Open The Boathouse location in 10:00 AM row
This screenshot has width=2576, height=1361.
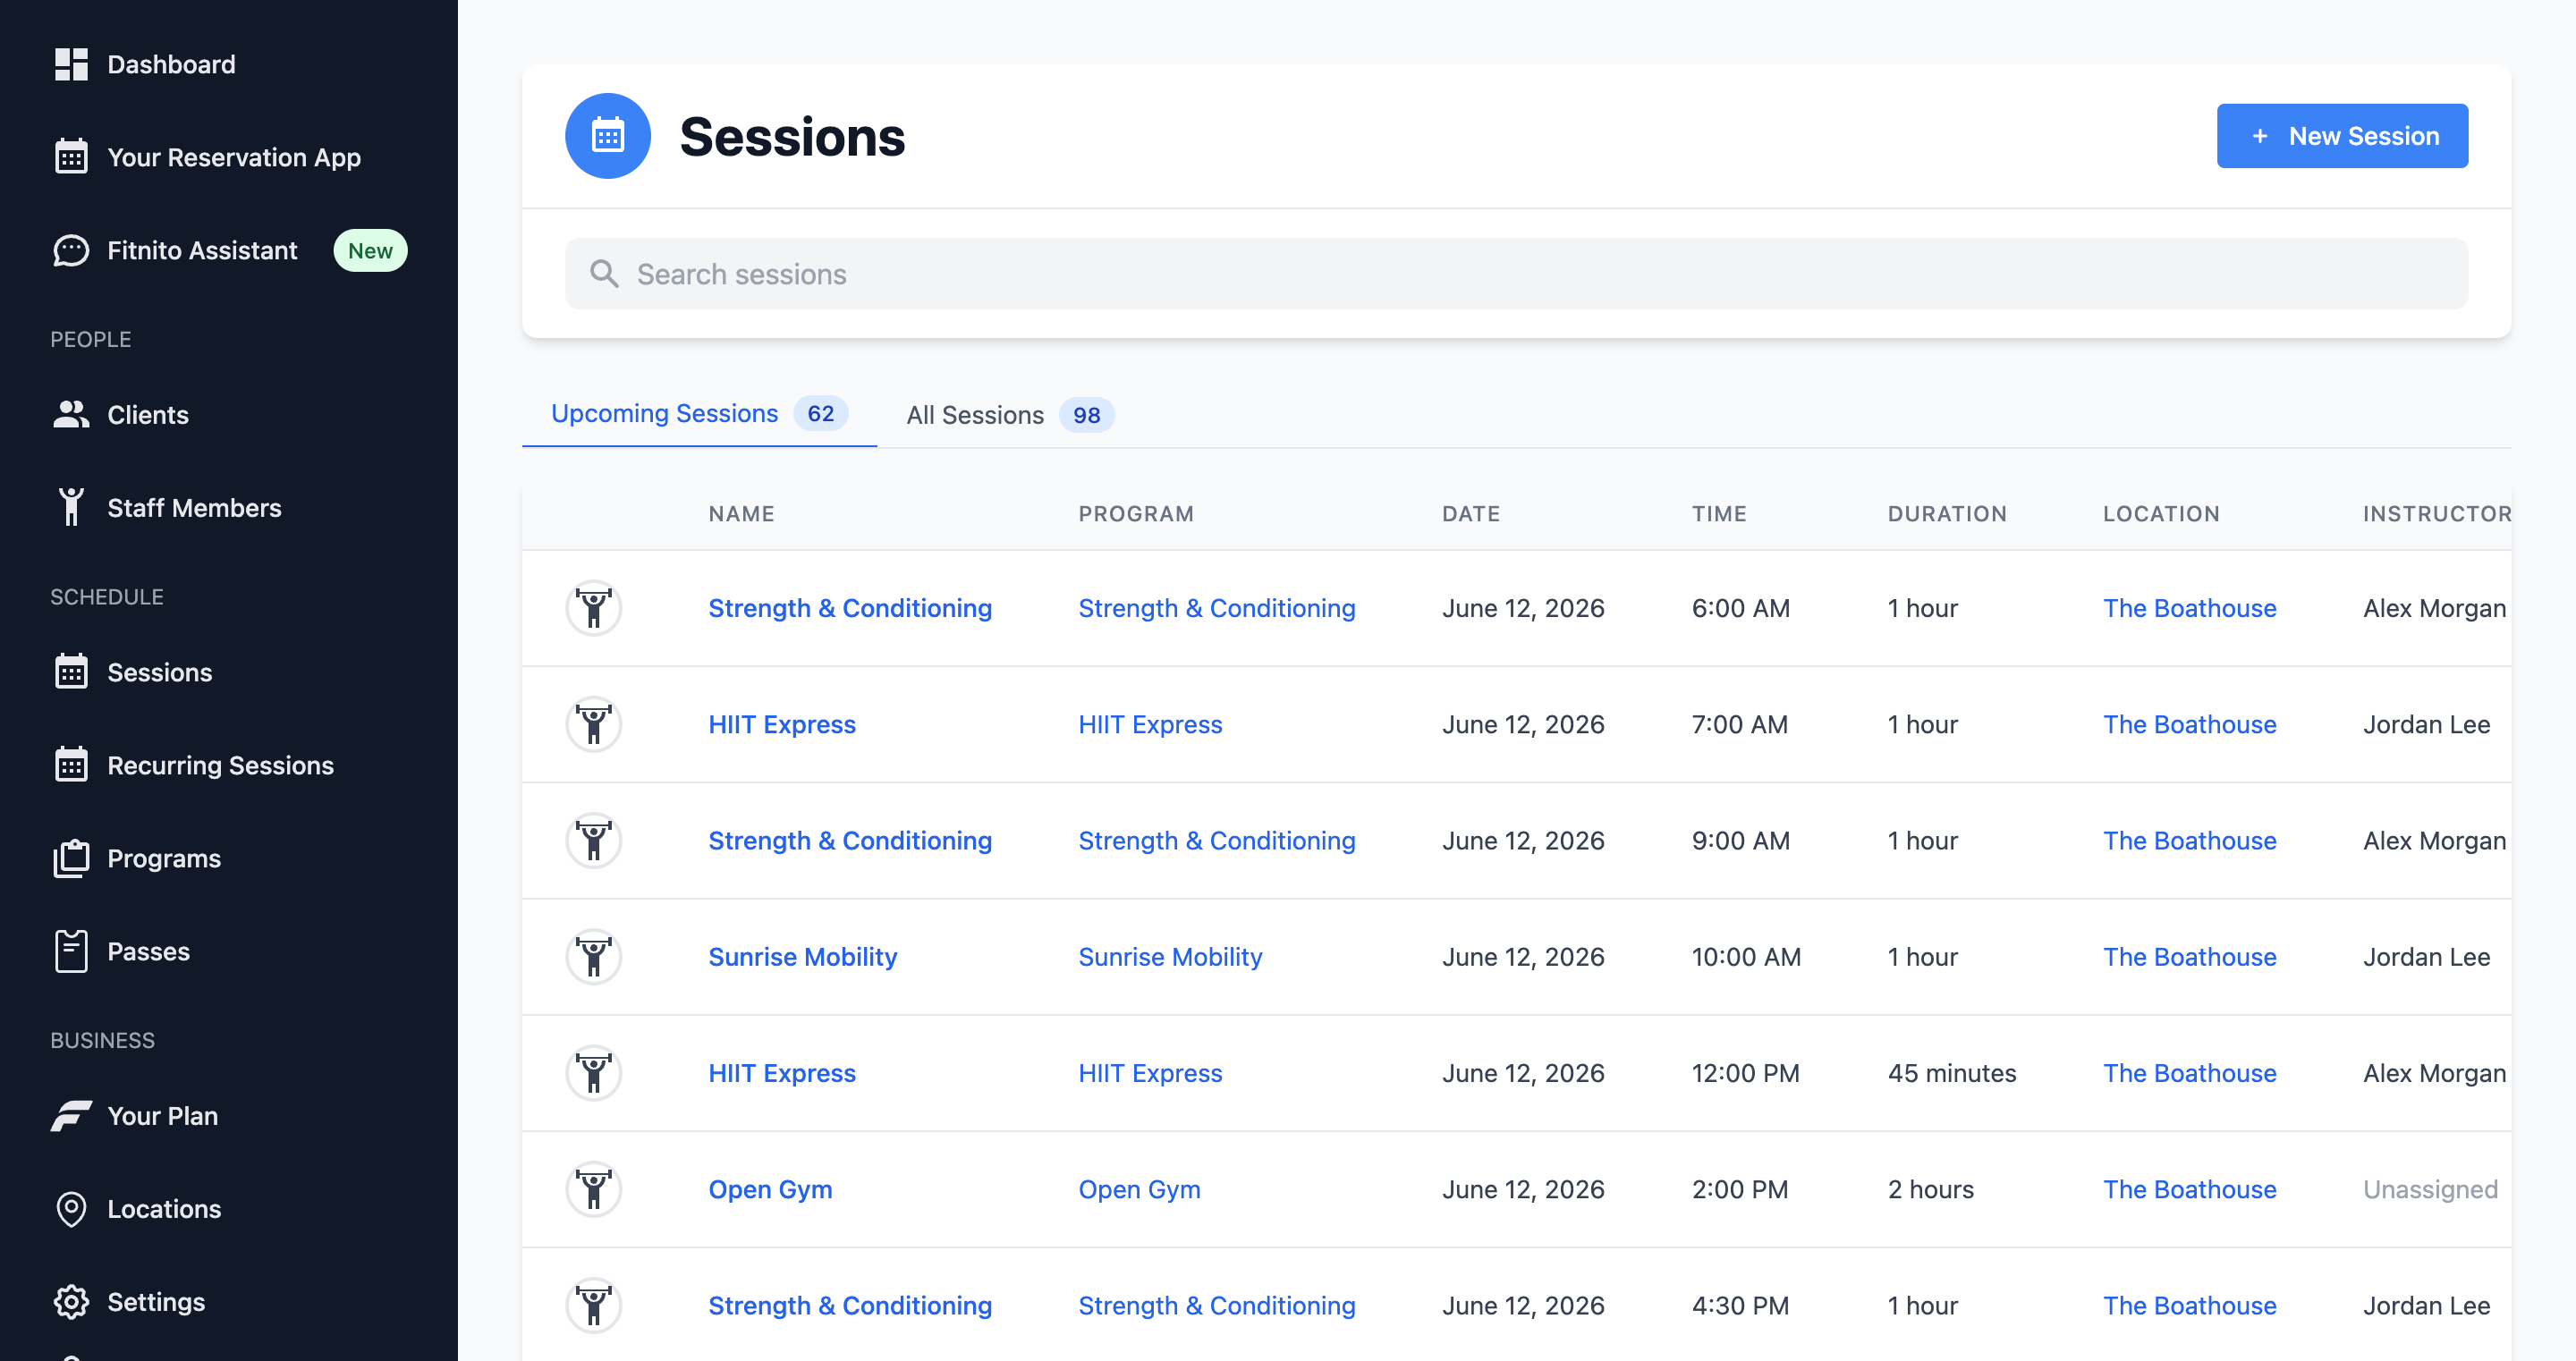point(2190,956)
